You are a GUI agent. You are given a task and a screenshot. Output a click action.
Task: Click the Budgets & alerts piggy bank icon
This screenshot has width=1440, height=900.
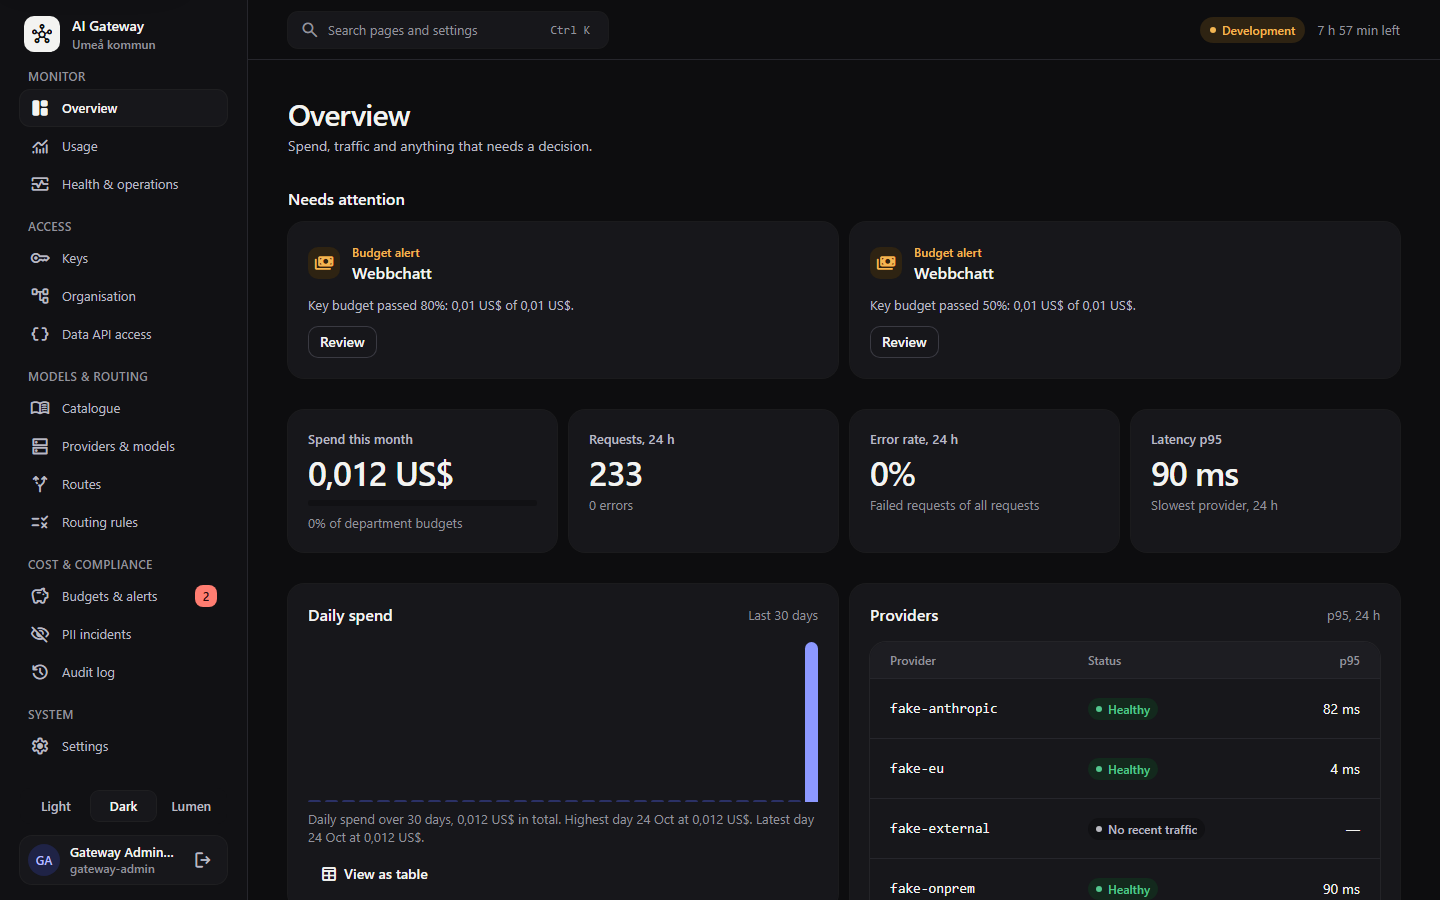click(x=40, y=596)
